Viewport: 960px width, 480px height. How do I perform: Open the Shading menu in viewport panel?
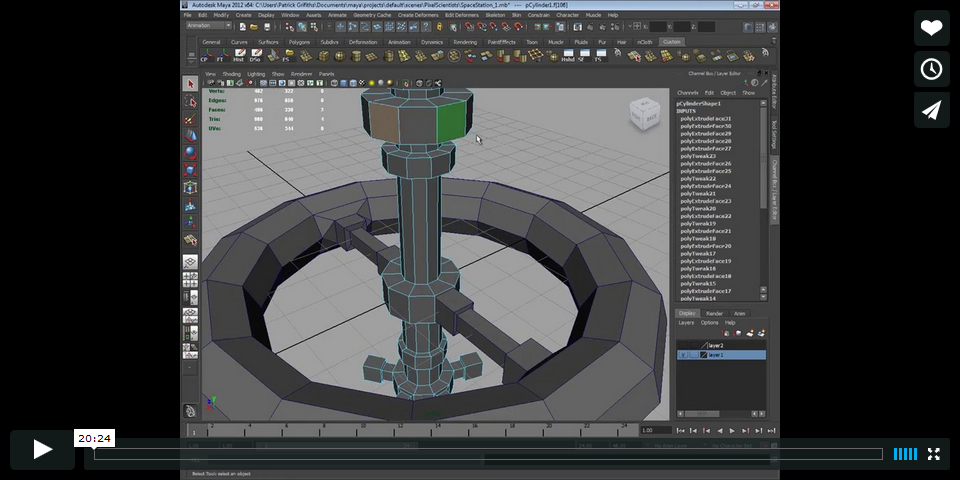click(231, 74)
